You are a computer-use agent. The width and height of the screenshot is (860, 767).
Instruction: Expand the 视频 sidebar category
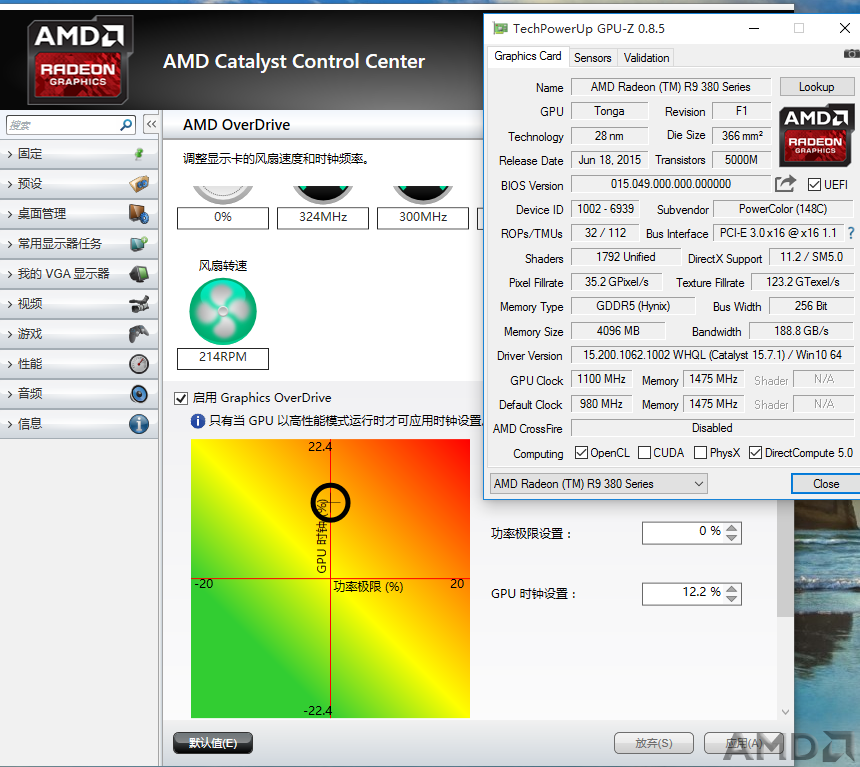click(x=79, y=303)
